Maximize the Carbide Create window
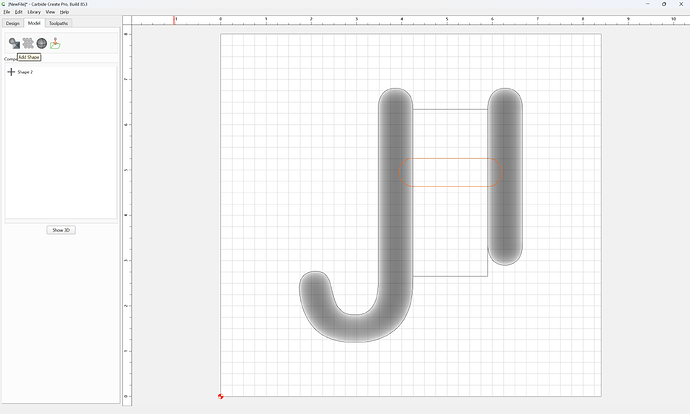The width and height of the screenshot is (690, 414). point(664,4)
